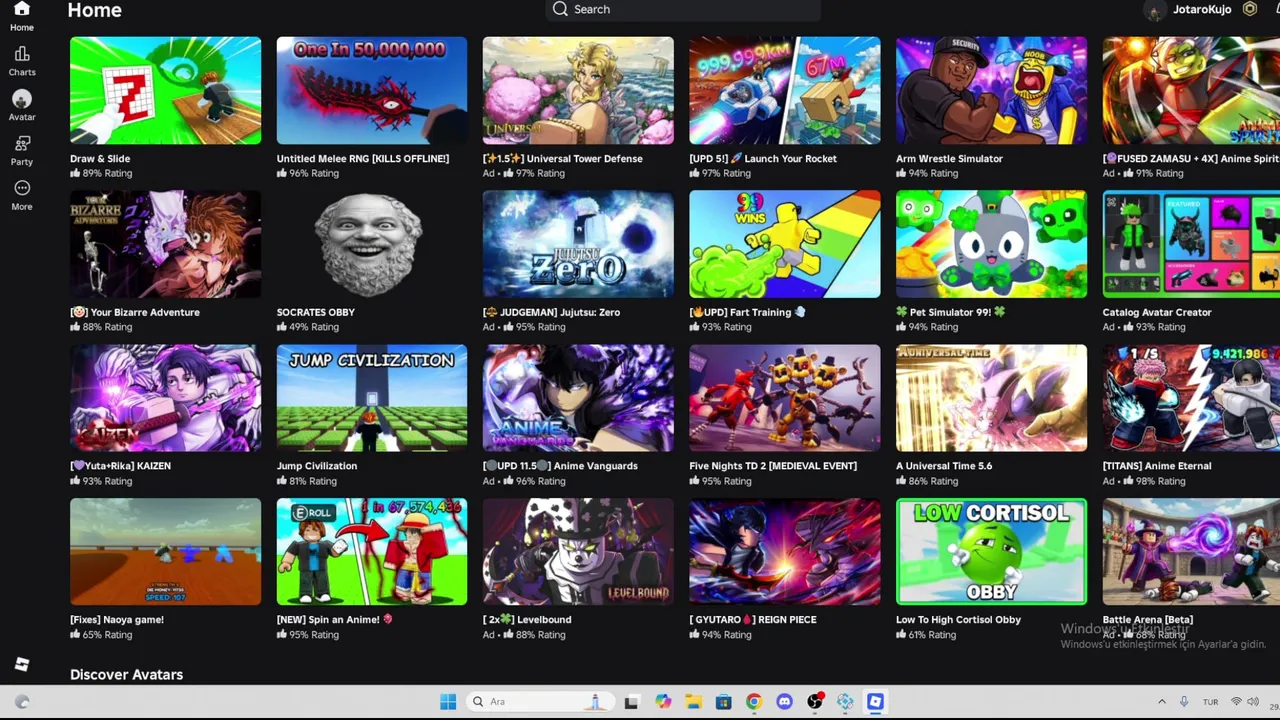Launch Copilot from the taskbar
This screenshot has height=720, width=1280.
tap(662, 702)
